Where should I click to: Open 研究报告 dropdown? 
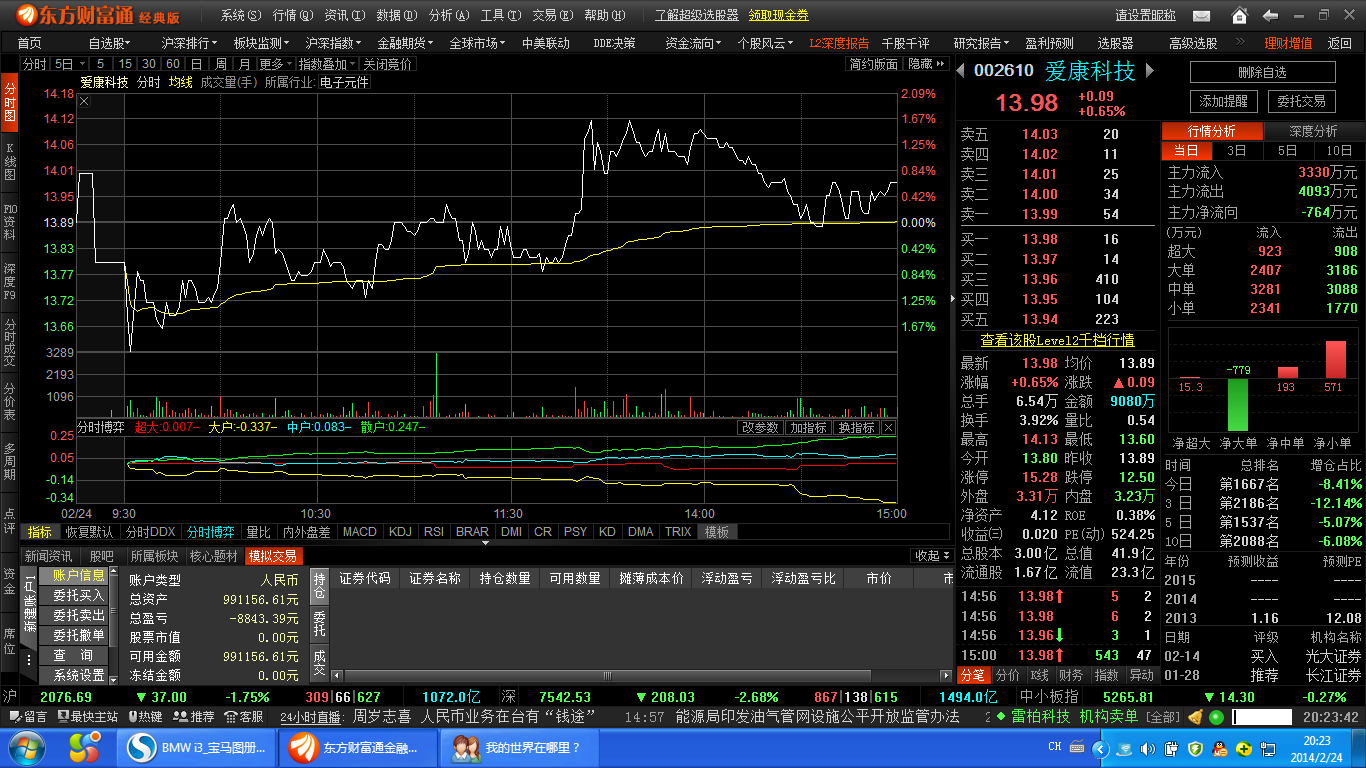click(x=981, y=43)
